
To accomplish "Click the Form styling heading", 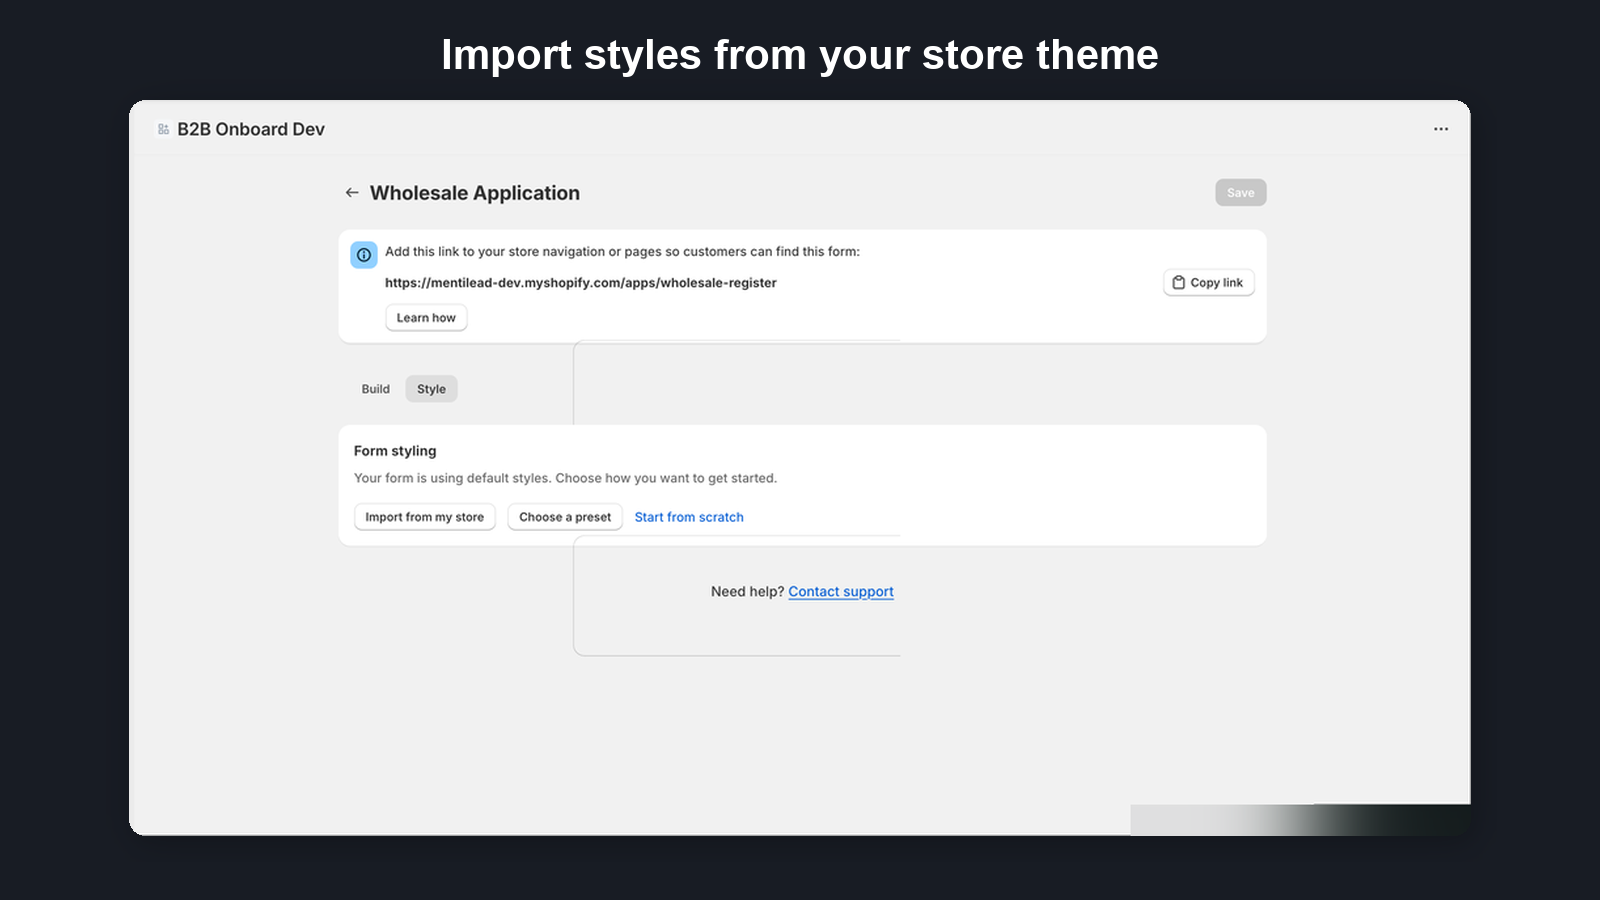I will (395, 451).
